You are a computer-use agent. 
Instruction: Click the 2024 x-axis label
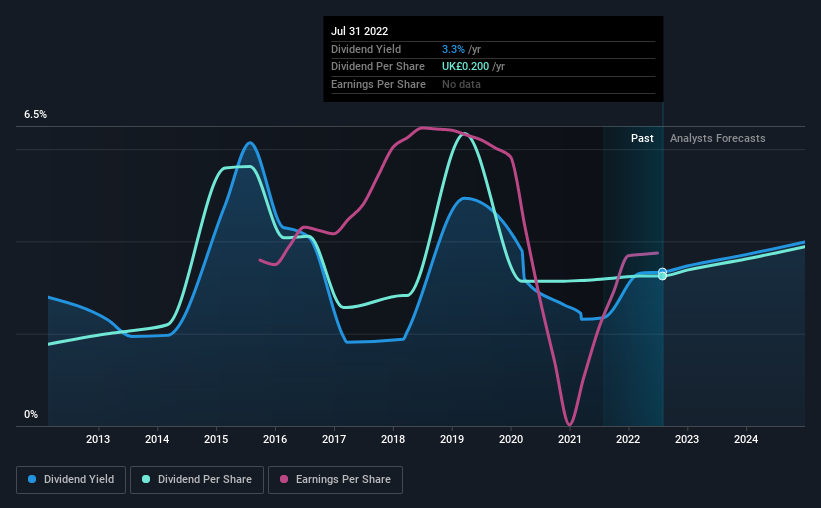(x=746, y=439)
